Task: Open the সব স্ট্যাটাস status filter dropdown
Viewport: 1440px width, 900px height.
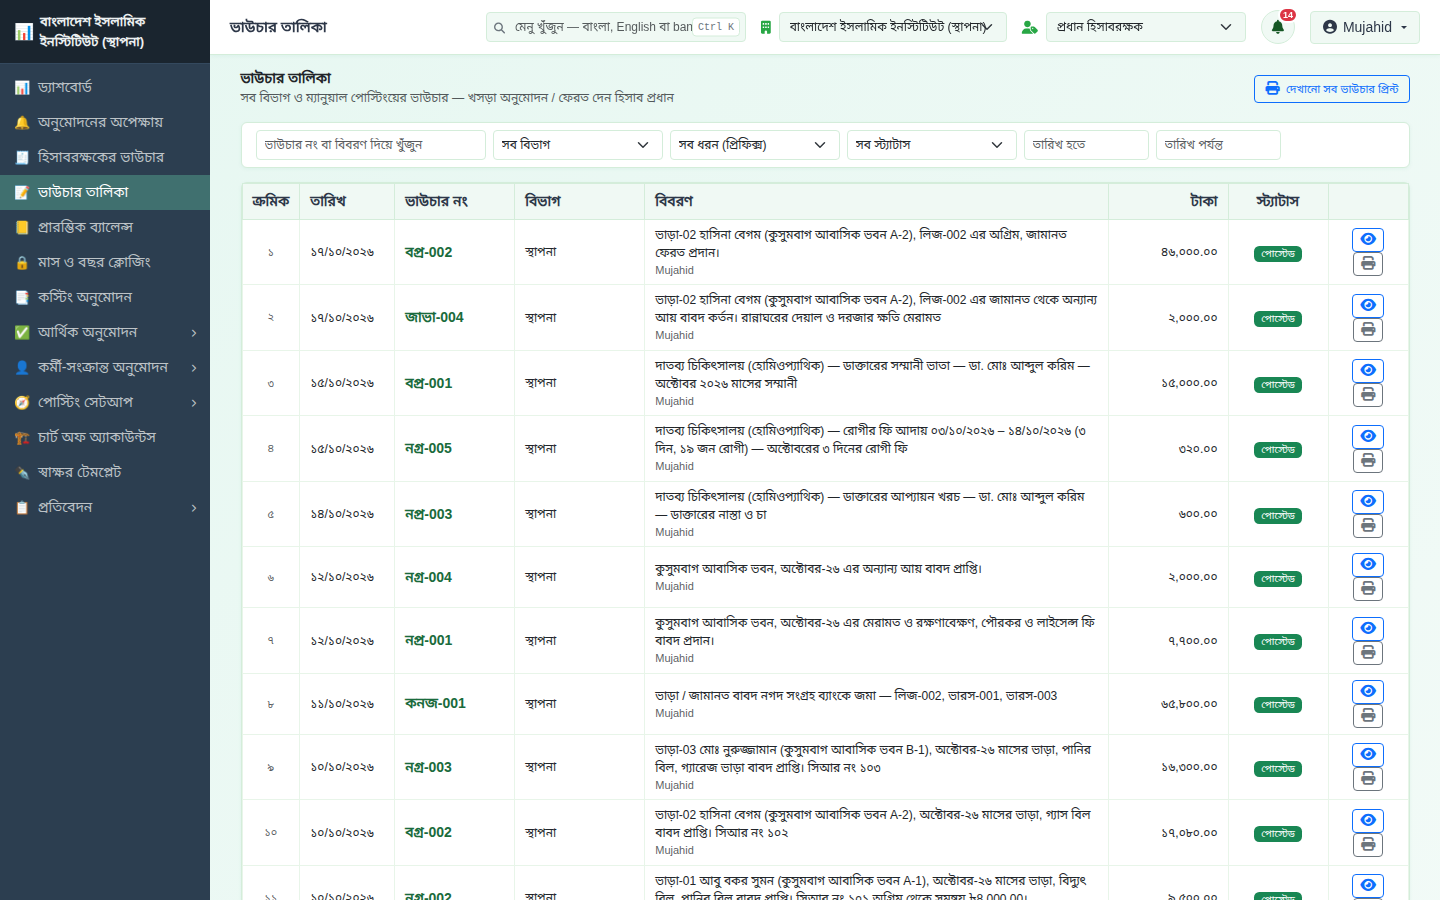Action: (931, 145)
